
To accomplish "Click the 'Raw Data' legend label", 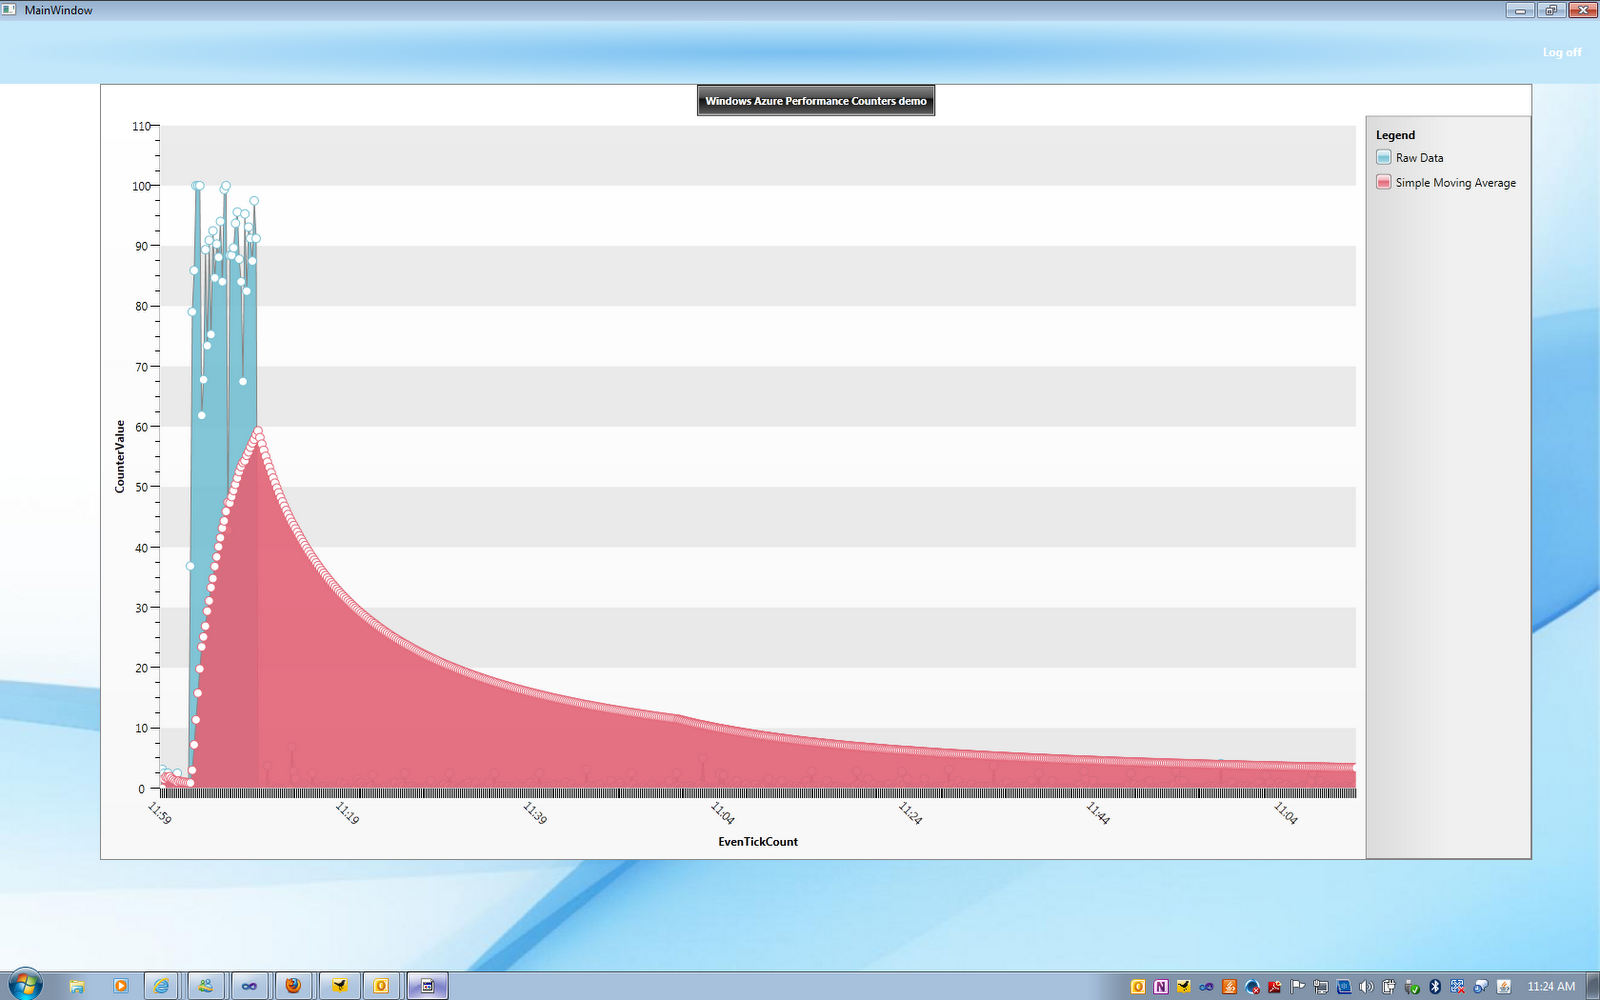I will [x=1419, y=158].
